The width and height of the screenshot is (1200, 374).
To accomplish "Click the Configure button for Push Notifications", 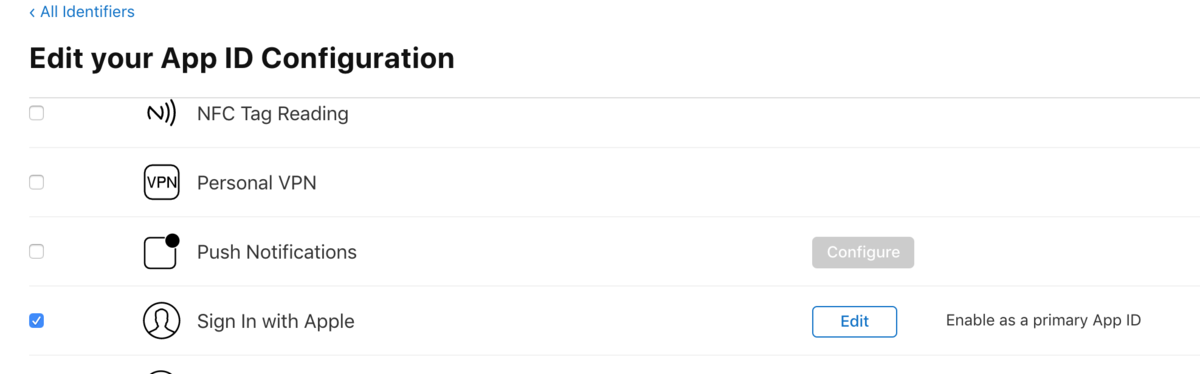I will tap(863, 252).
